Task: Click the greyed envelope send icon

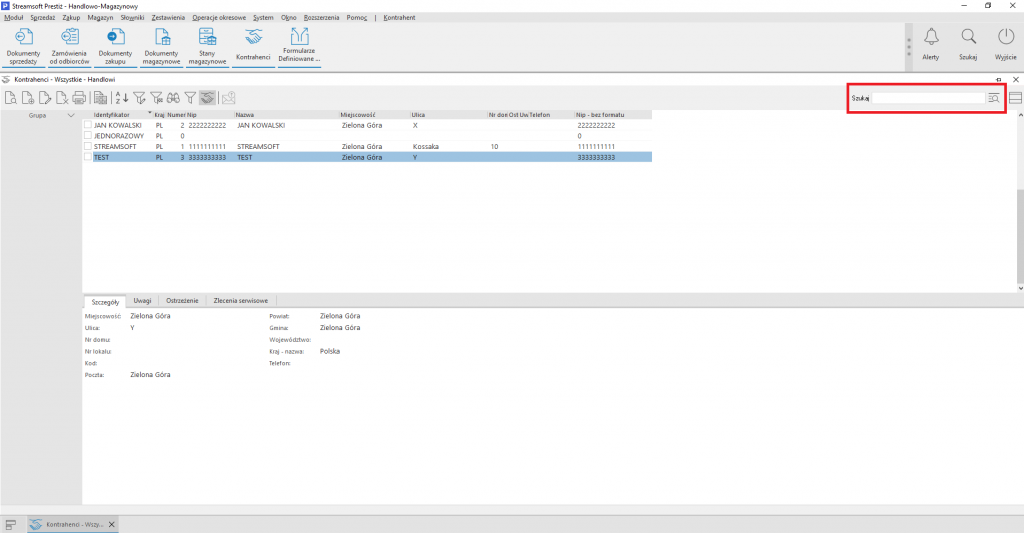Action: [229, 98]
